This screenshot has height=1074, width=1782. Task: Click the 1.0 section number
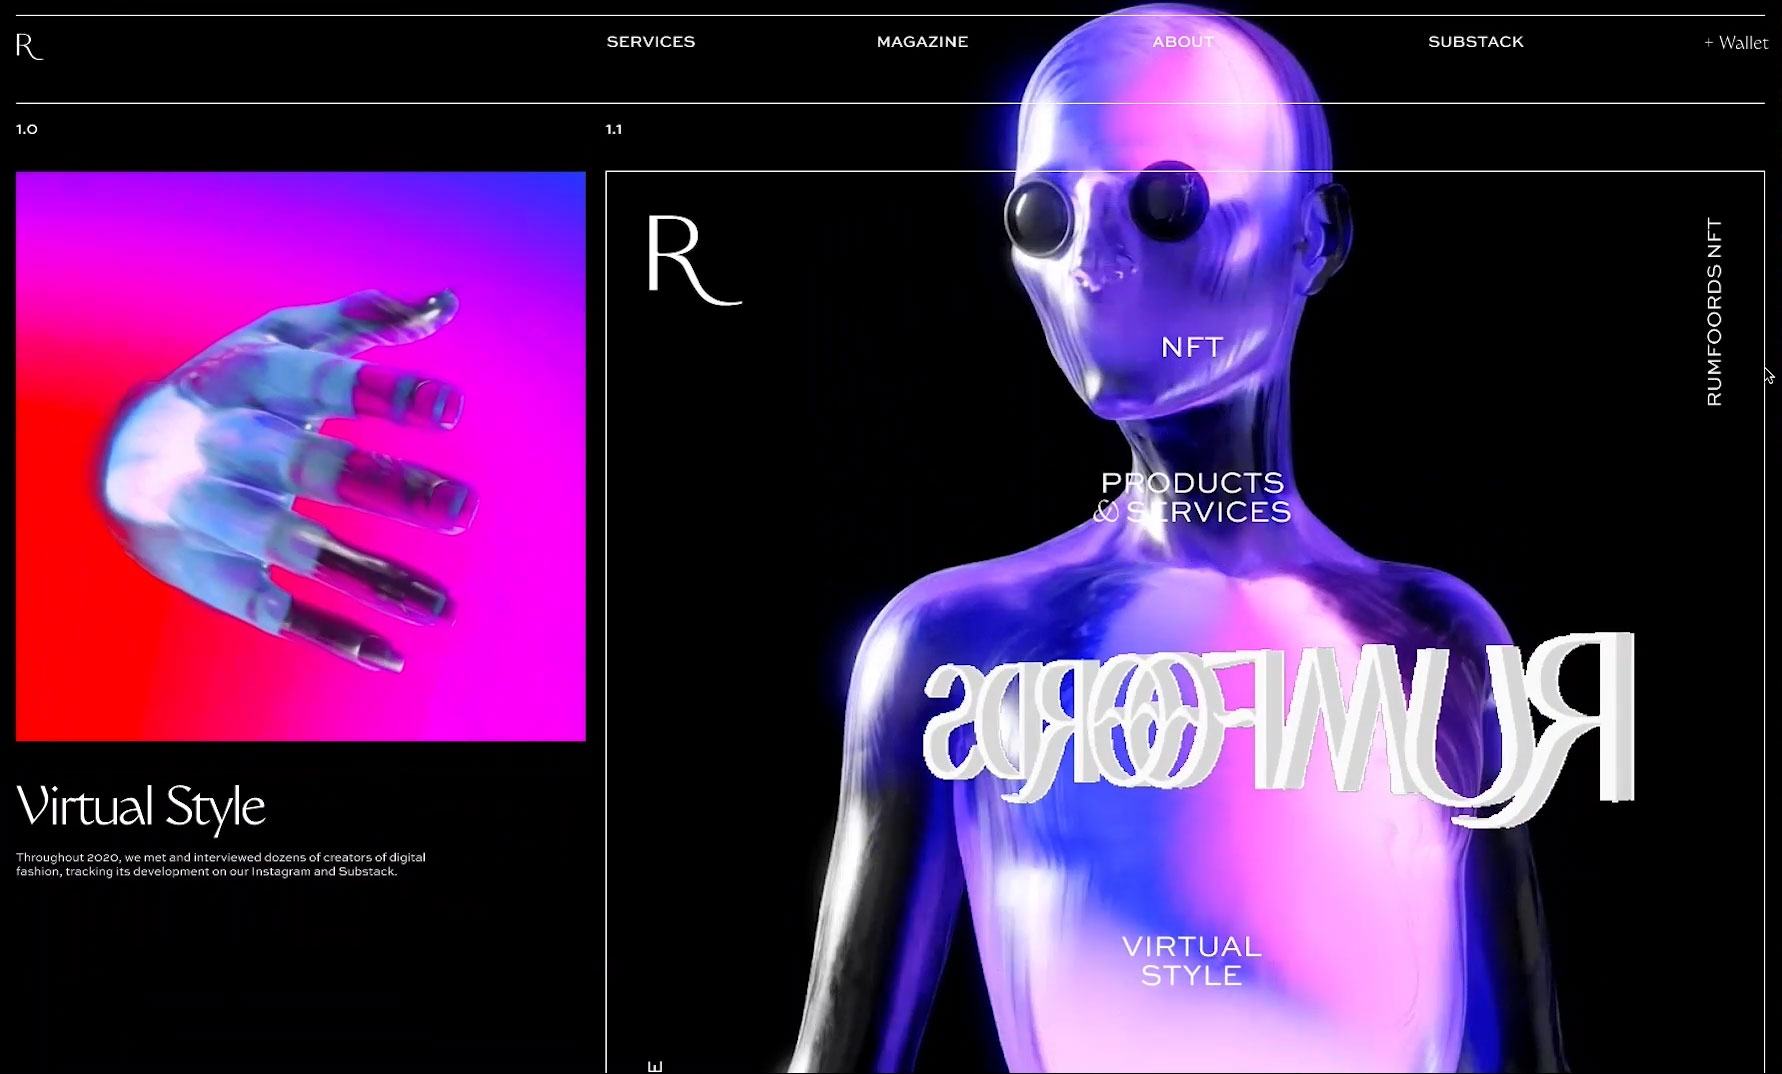pyautogui.click(x=27, y=129)
